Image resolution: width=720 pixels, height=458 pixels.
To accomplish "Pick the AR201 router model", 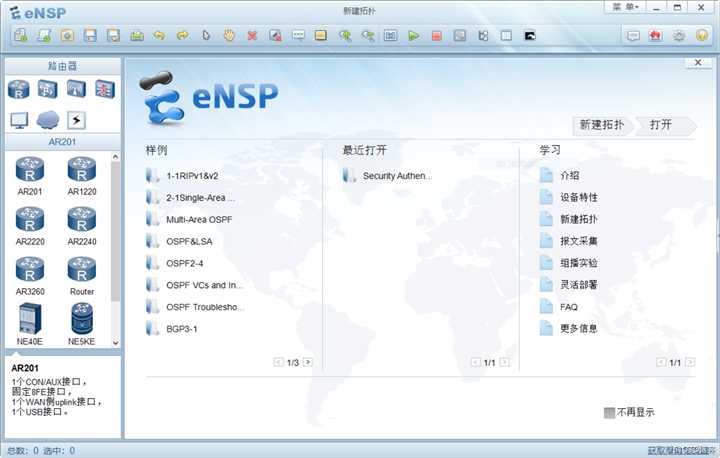I will click(x=30, y=176).
